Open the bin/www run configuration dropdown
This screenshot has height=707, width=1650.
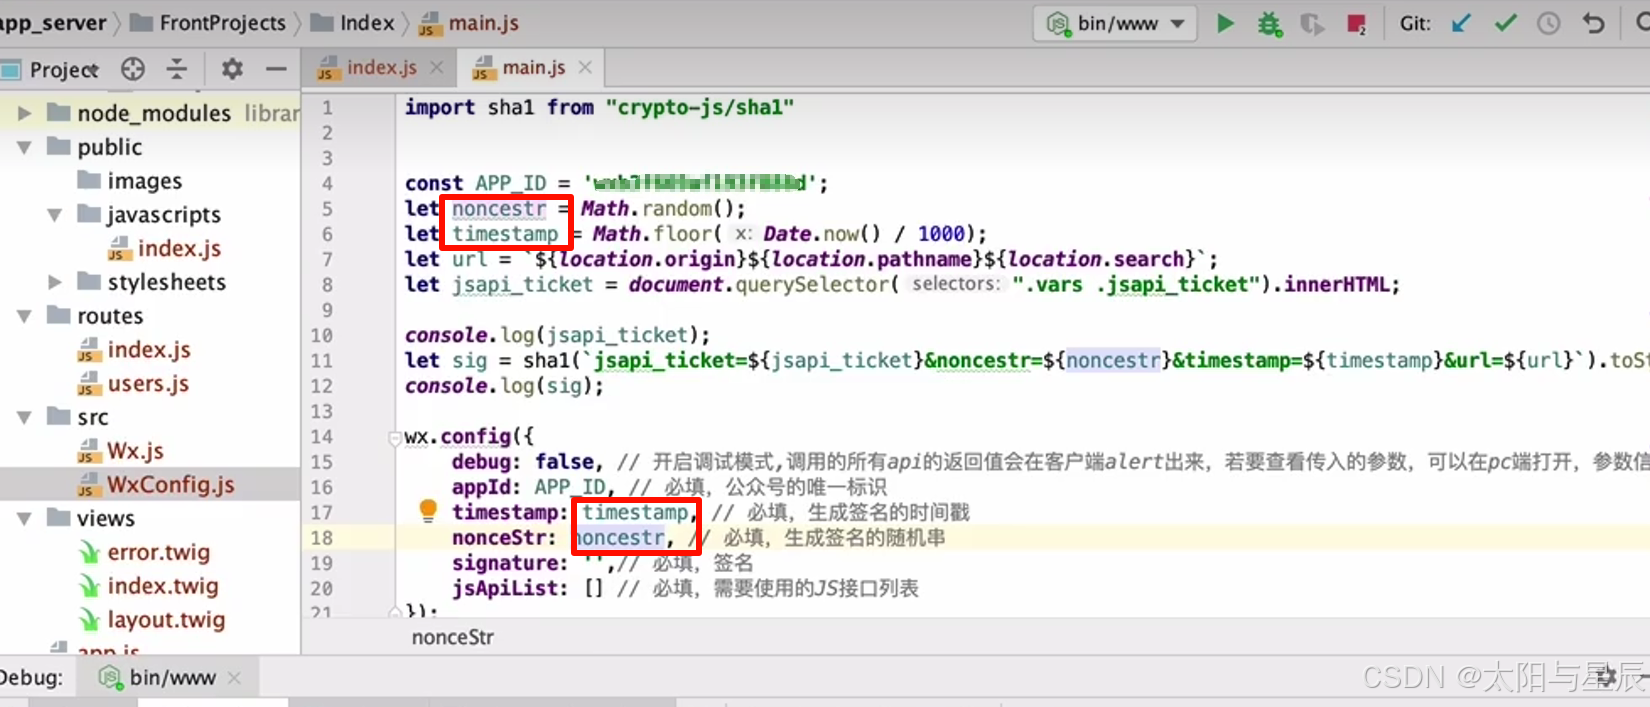1115,23
